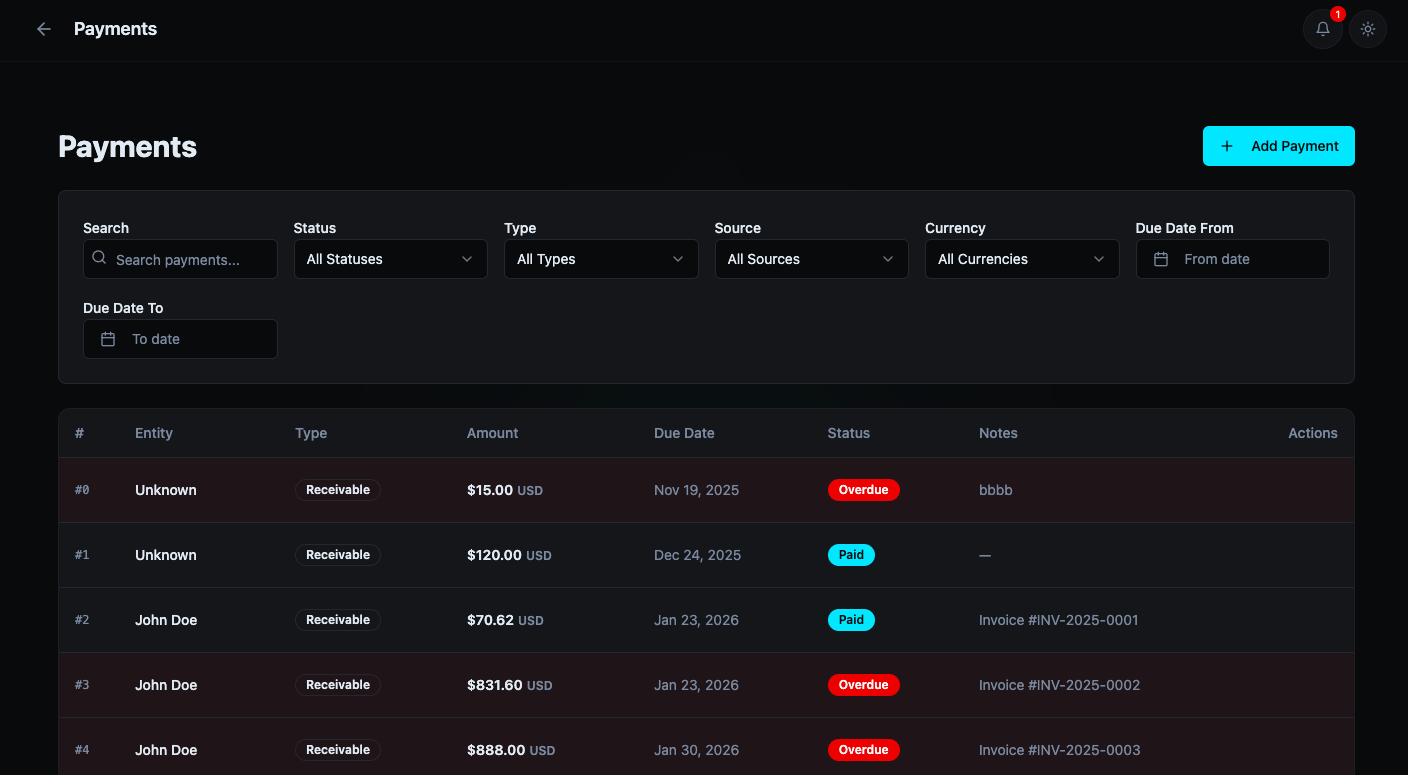Viewport: 1408px width, 775px height.
Task: Click the Nov 19, 2025 due date
Action: click(x=696, y=490)
